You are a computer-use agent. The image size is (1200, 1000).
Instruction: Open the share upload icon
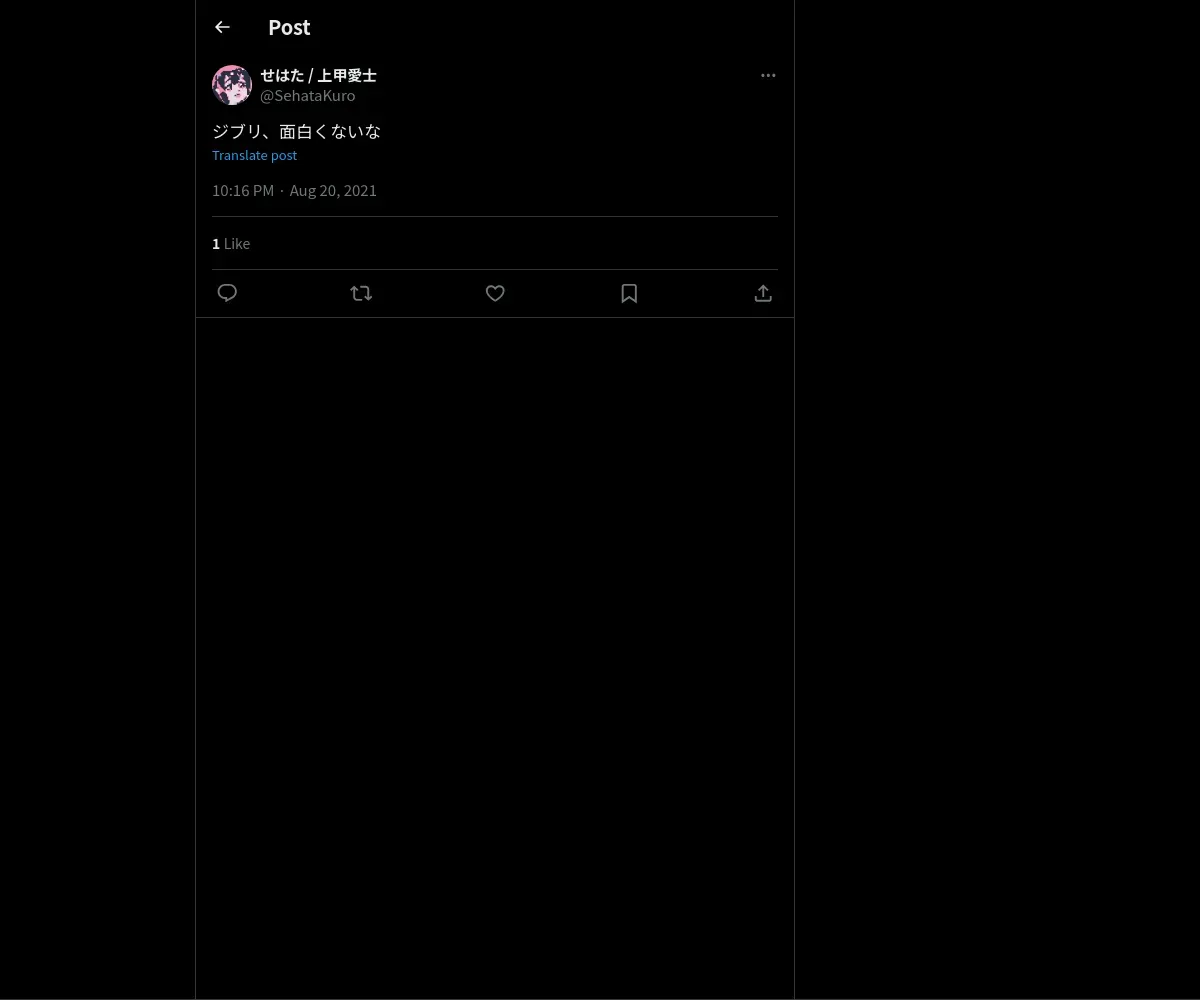[x=763, y=293]
